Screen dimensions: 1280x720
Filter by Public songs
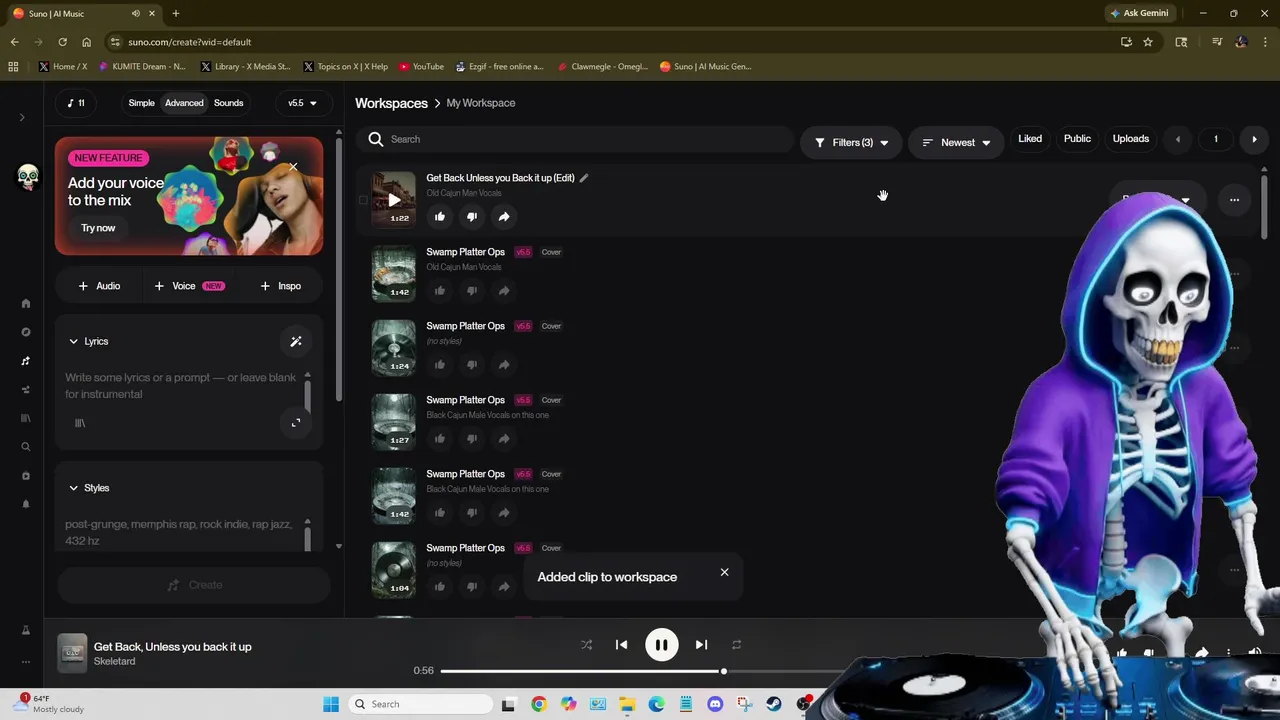(x=1077, y=139)
